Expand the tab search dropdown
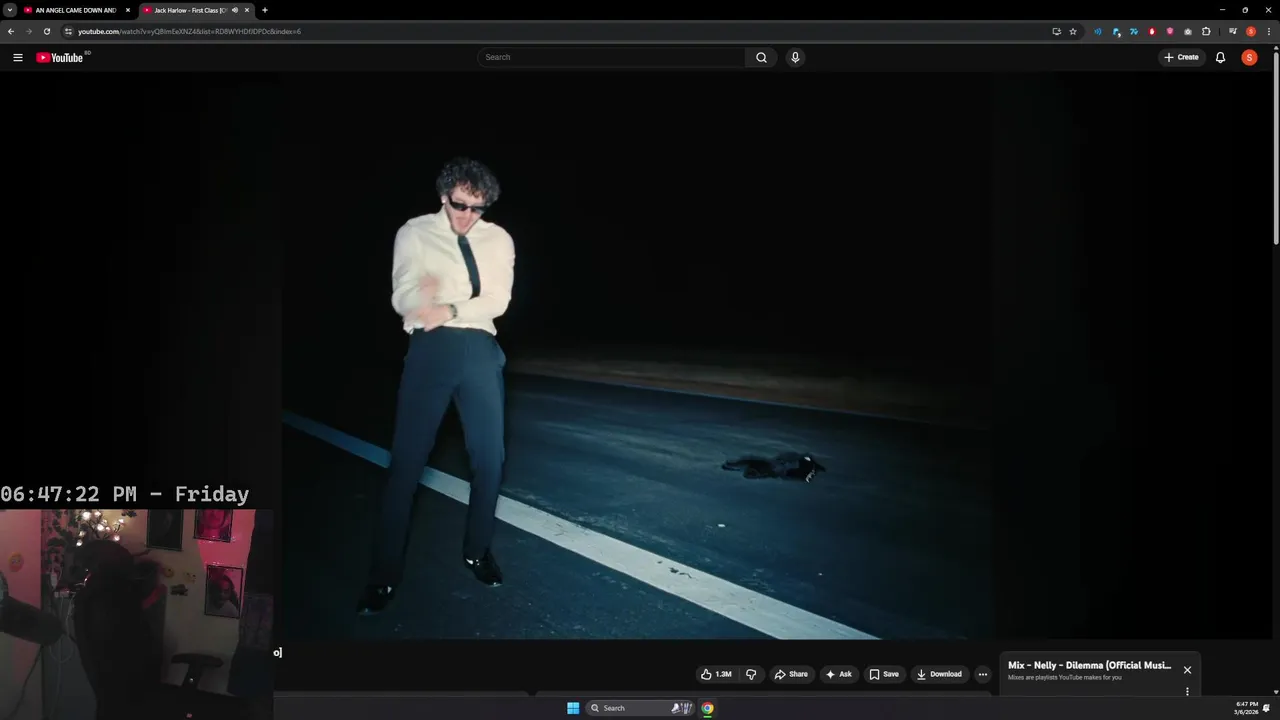 pyautogui.click(x=9, y=10)
